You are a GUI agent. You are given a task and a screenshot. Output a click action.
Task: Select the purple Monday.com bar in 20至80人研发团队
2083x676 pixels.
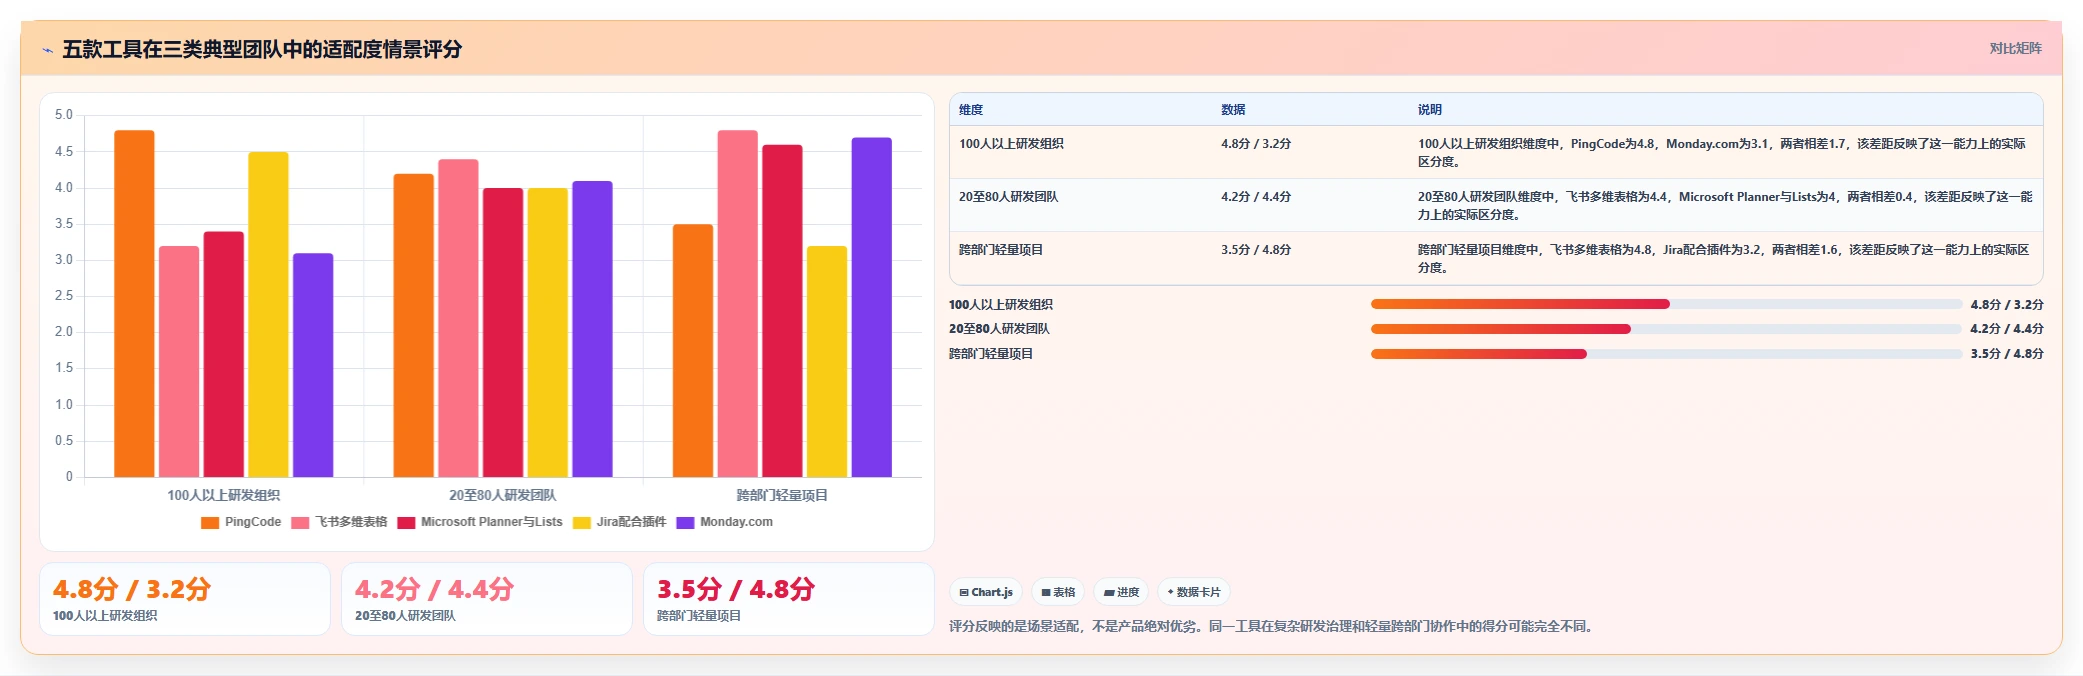point(592,329)
